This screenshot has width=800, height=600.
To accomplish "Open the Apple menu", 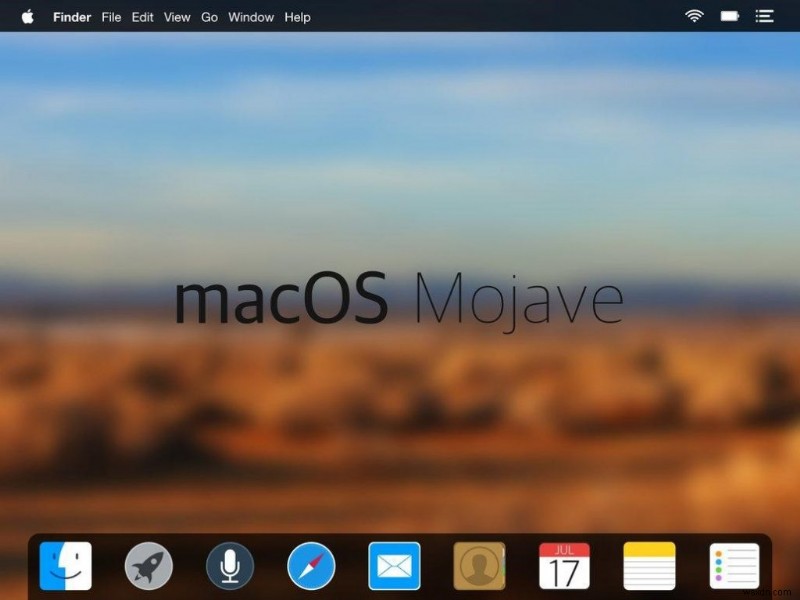I will click(x=26, y=17).
